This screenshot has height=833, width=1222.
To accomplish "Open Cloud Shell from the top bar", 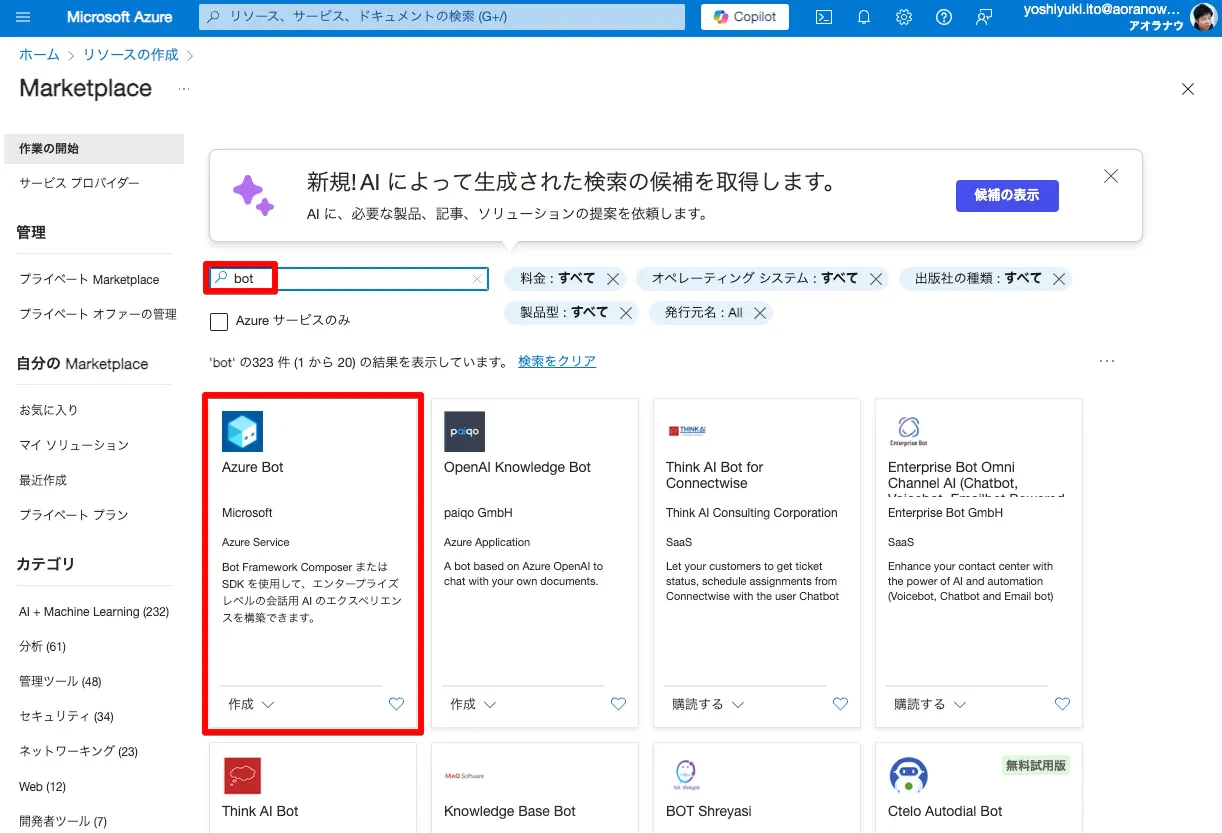I will click(824, 17).
